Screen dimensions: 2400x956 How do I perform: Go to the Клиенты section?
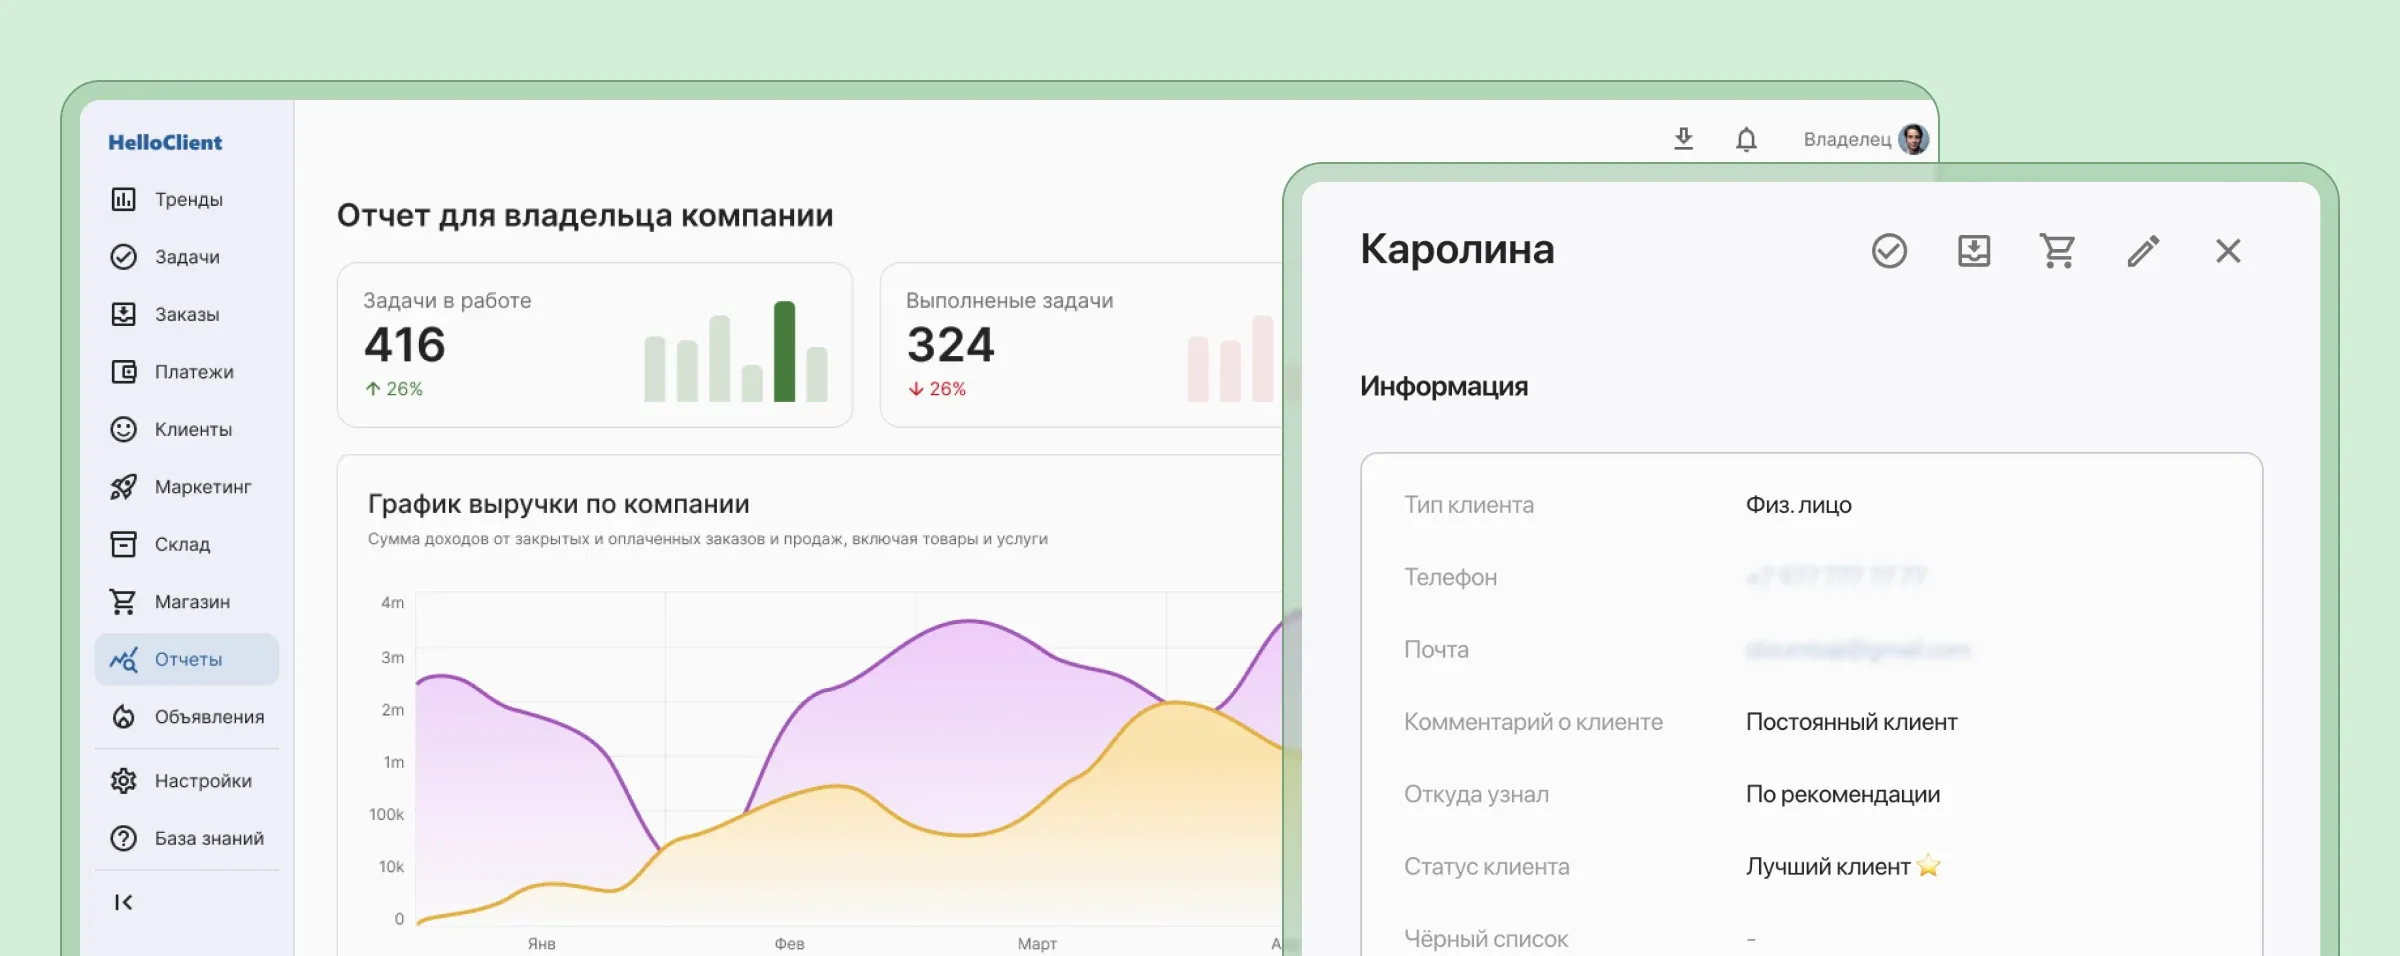tap(124, 429)
